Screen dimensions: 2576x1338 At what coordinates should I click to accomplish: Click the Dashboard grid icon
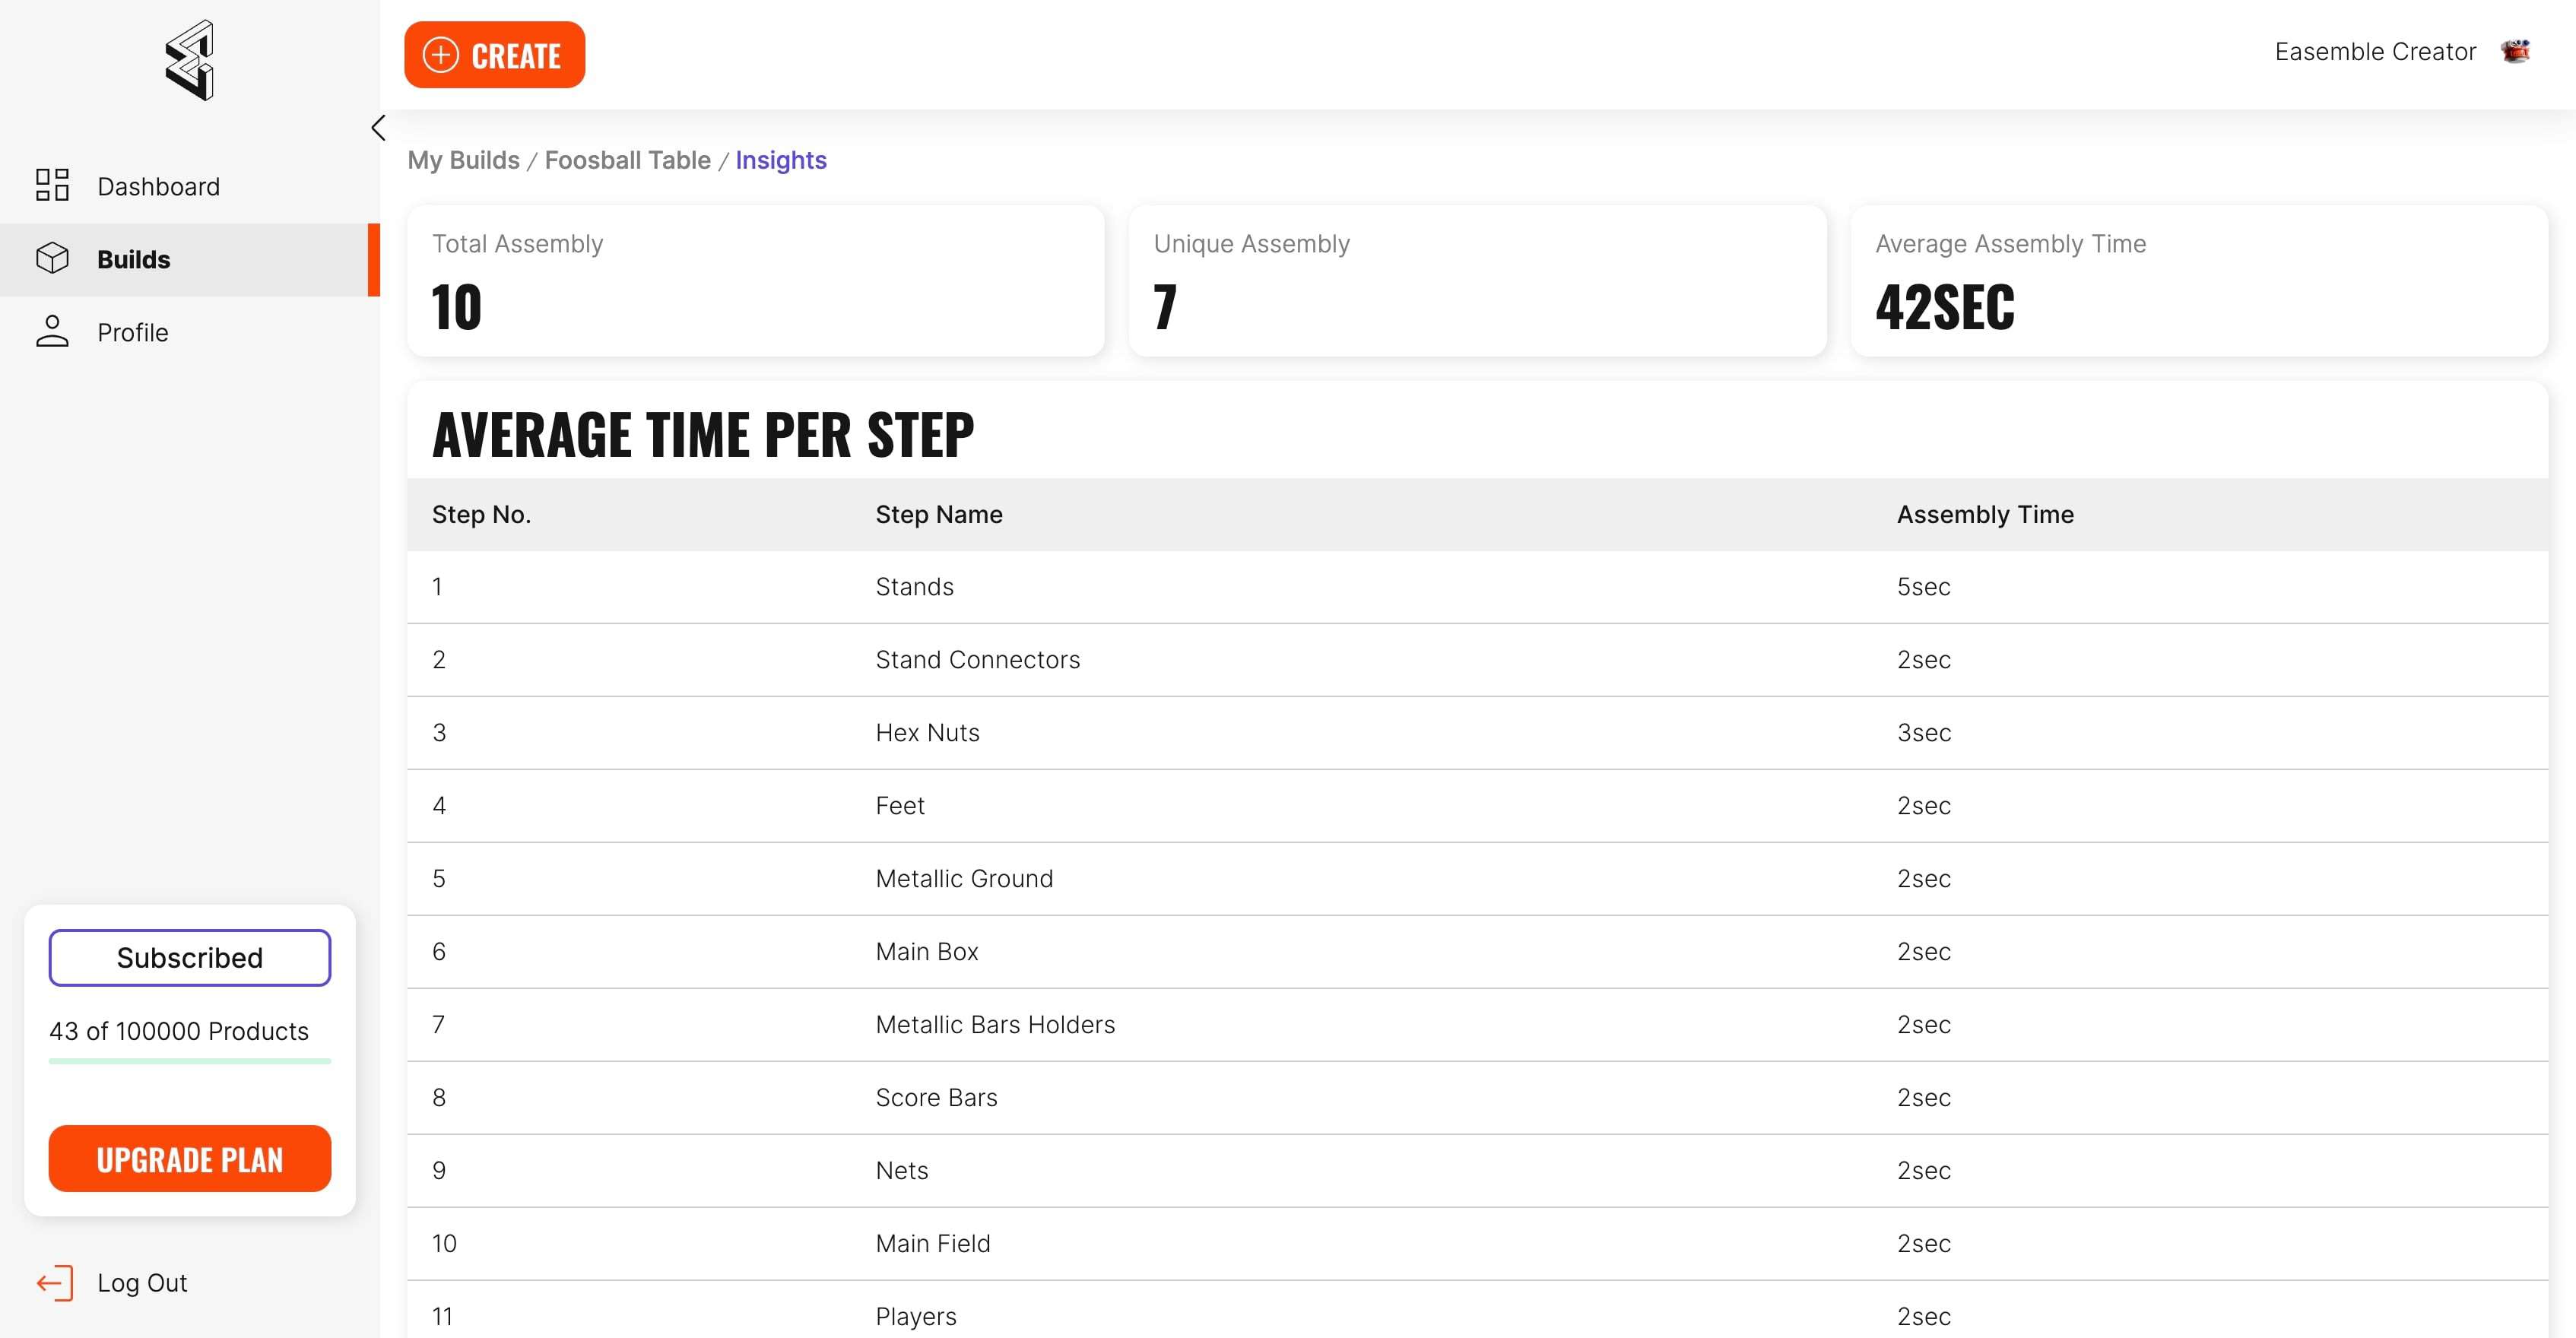click(52, 185)
